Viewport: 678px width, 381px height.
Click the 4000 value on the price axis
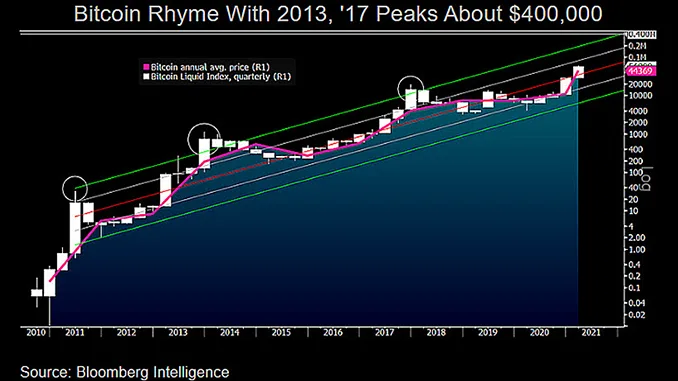coord(638,111)
